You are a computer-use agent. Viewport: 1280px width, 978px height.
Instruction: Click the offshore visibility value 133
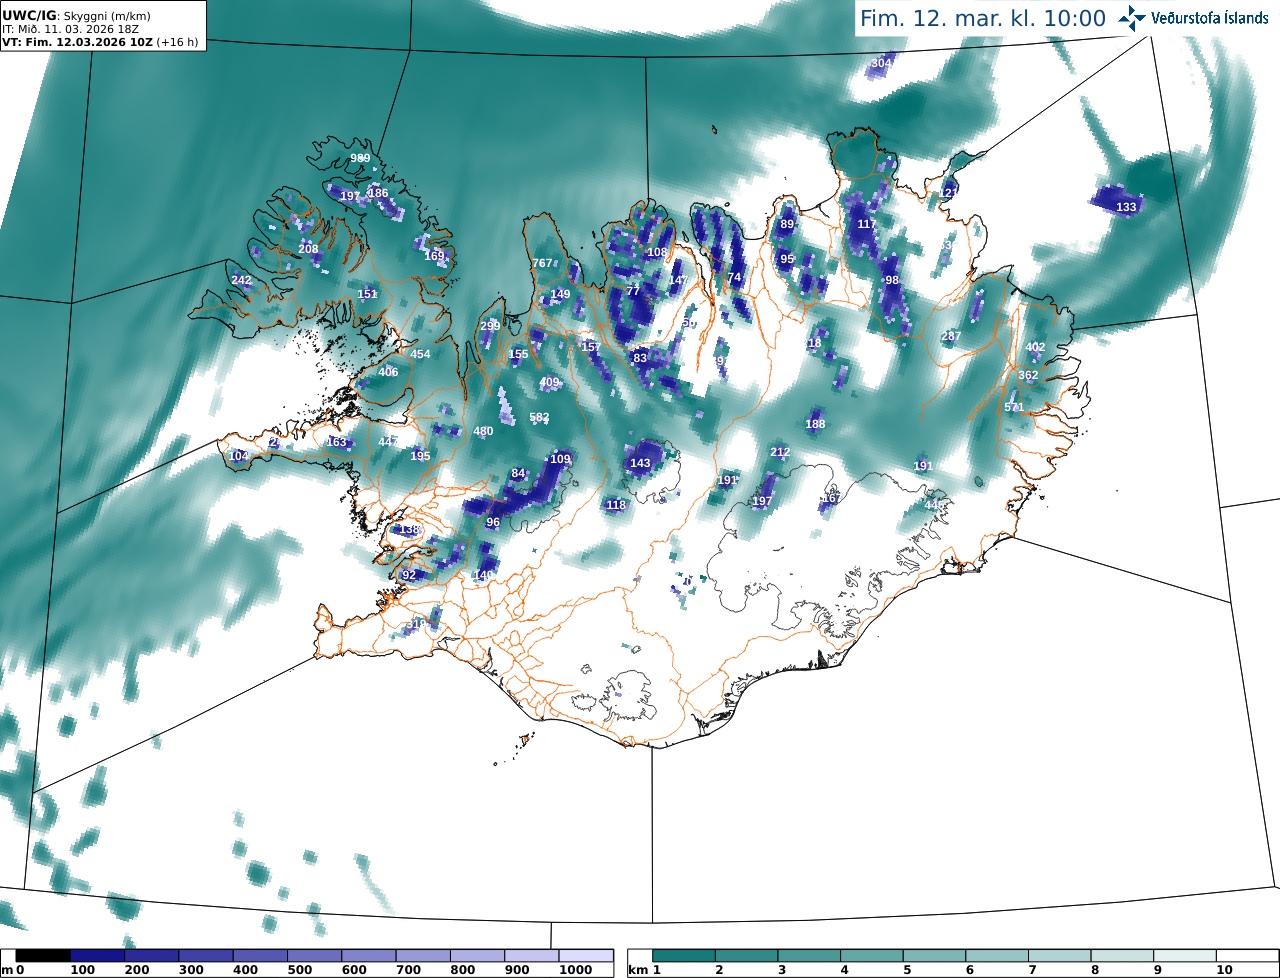(1126, 207)
